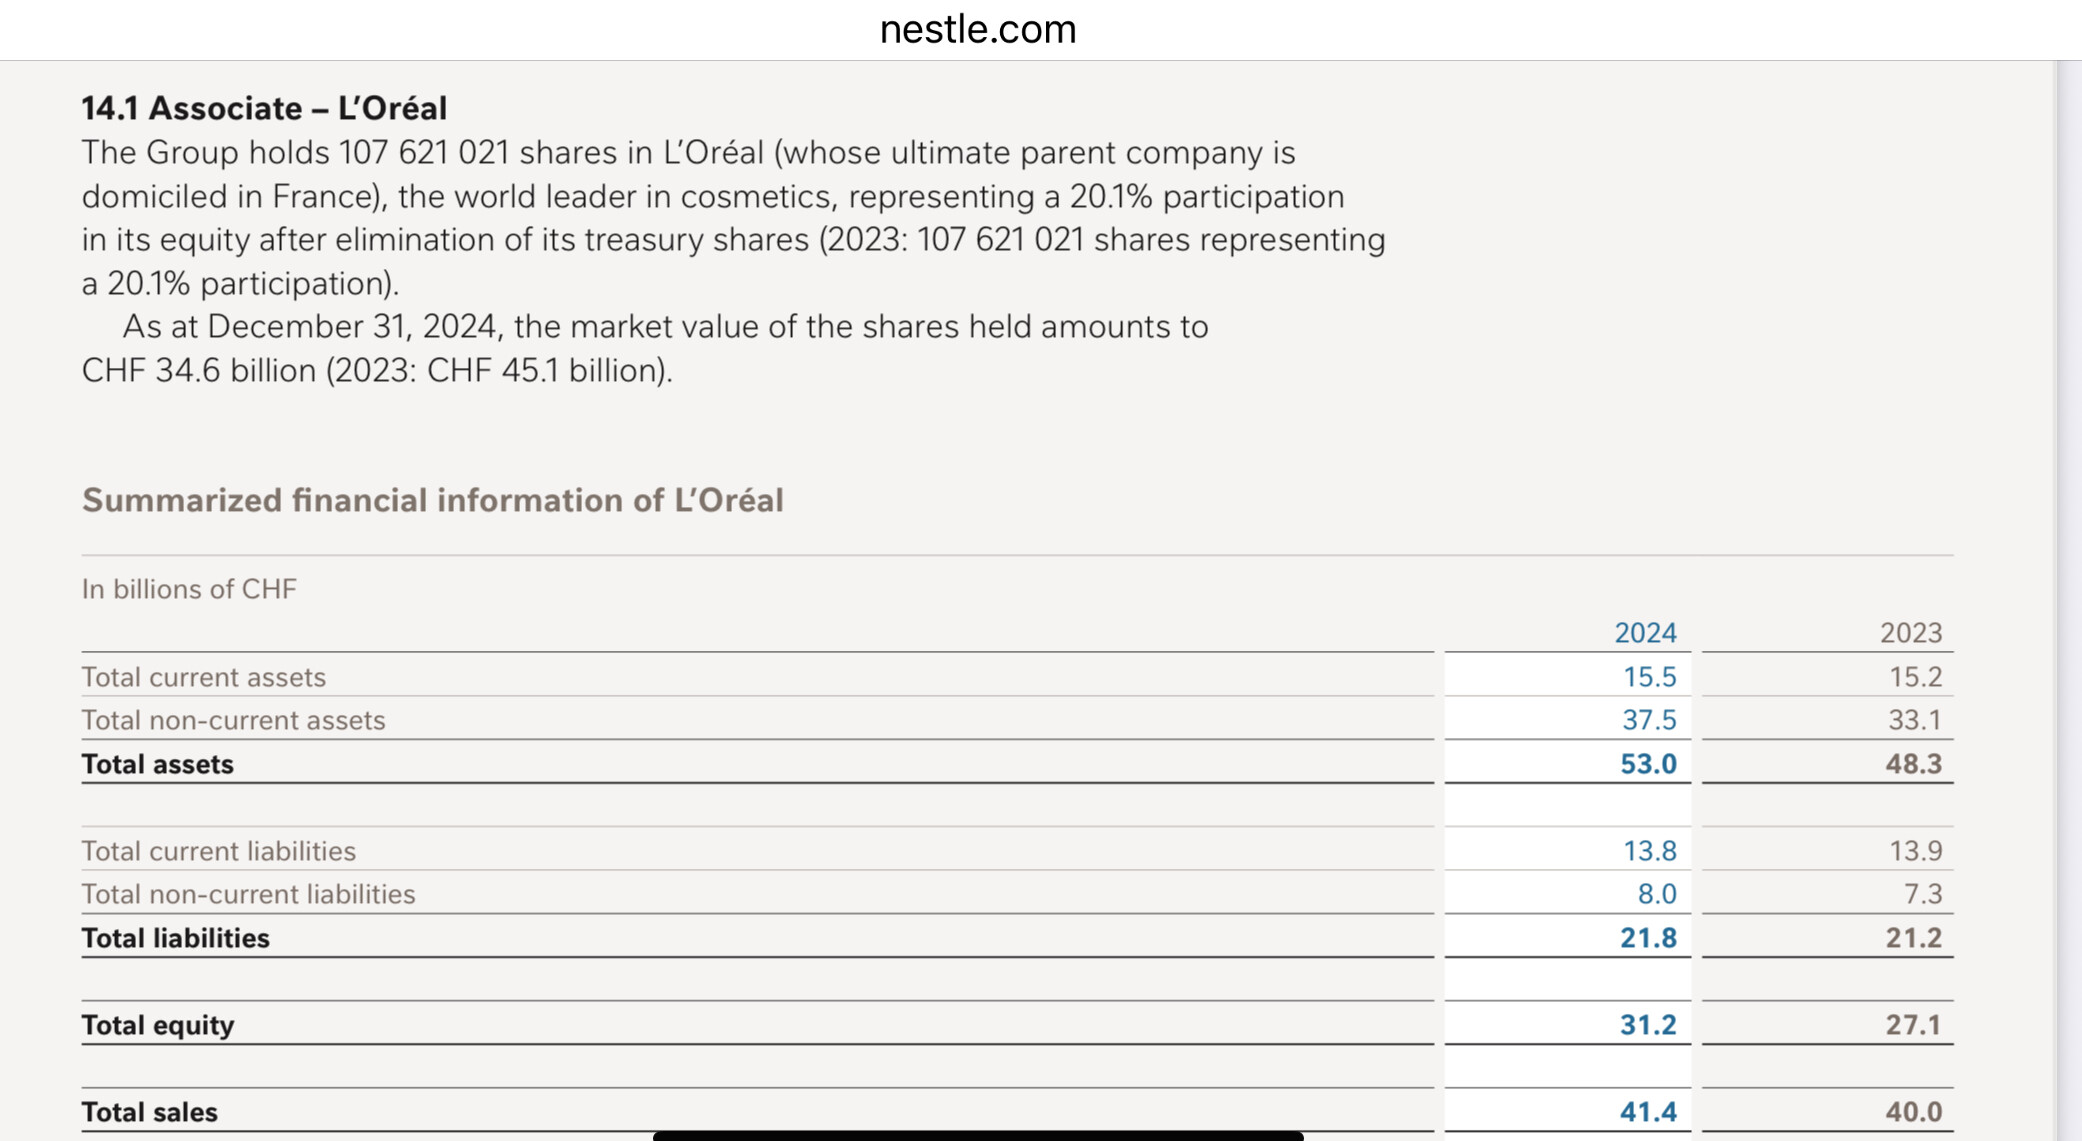This screenshot has width=2082, height=1141.
Task: Click the "Summarized financial information of L'Oréal" heading
Action: click(x=432, y=500)
